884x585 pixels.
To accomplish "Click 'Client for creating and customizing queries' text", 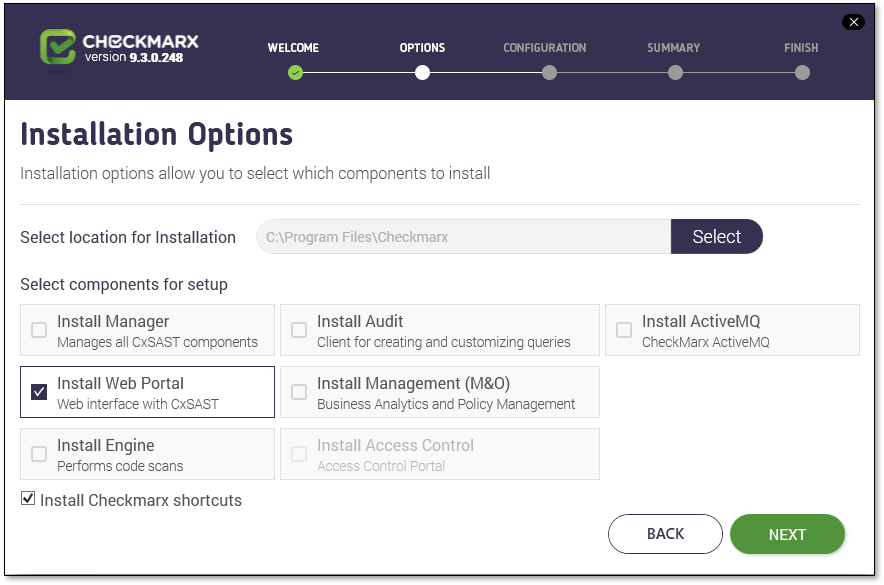I will pos(444,342).
